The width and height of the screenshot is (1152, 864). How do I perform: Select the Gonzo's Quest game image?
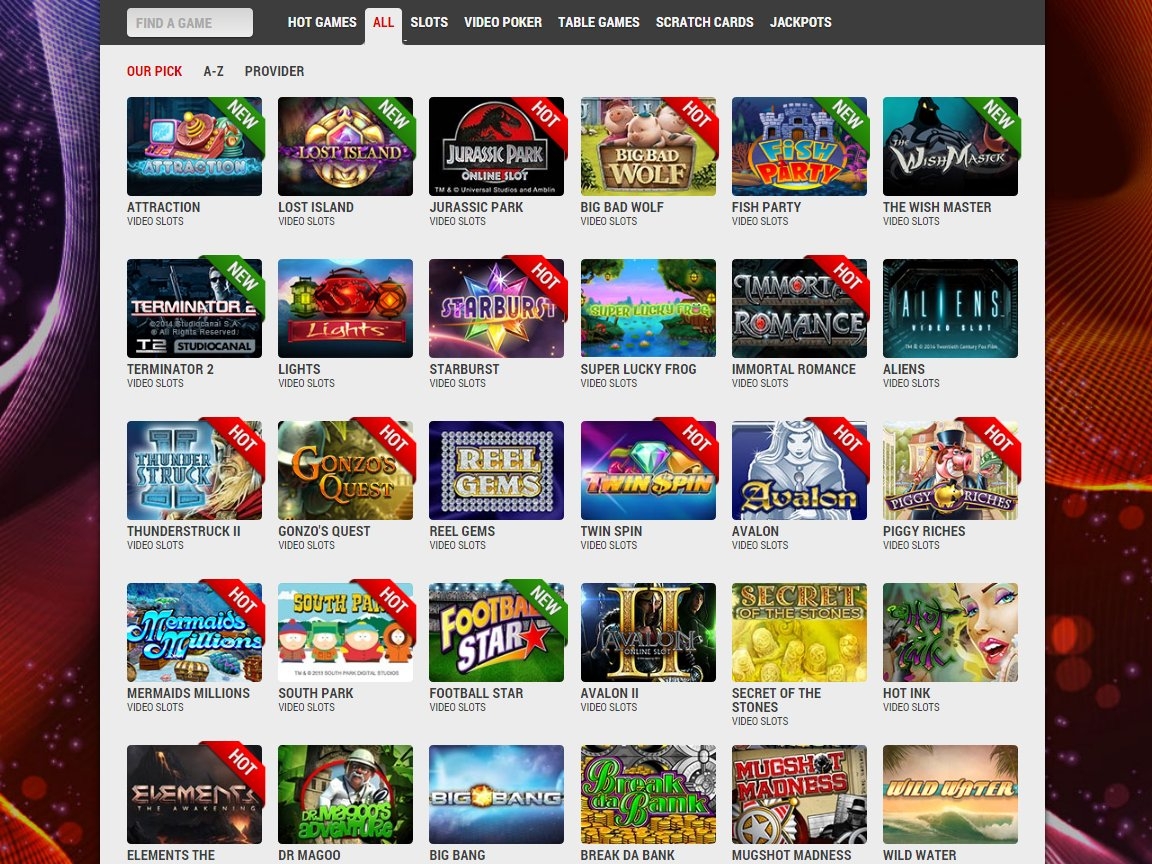click(345, 470)
